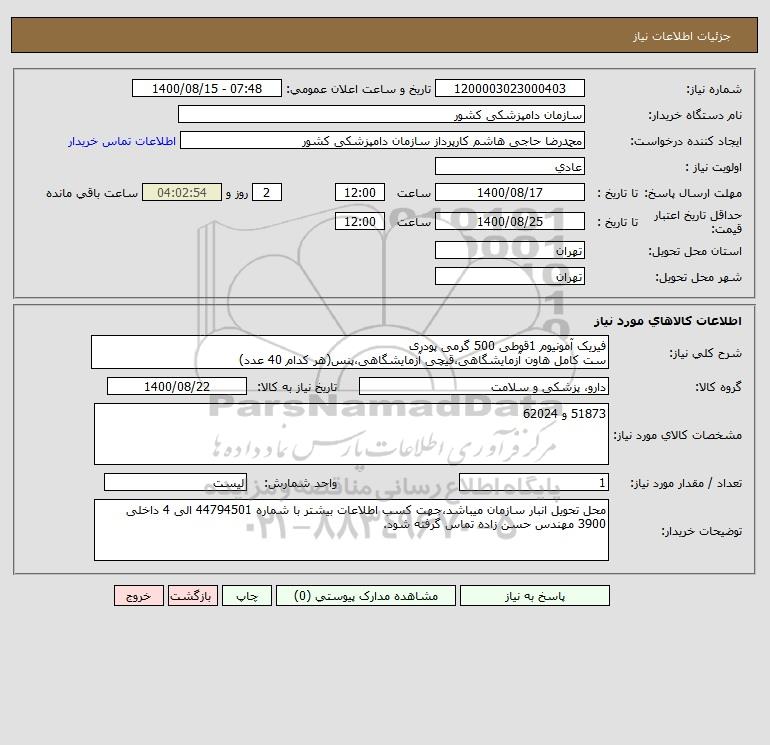Click goods group field دارو، پزشکی و سلامت

coord(484,386)
